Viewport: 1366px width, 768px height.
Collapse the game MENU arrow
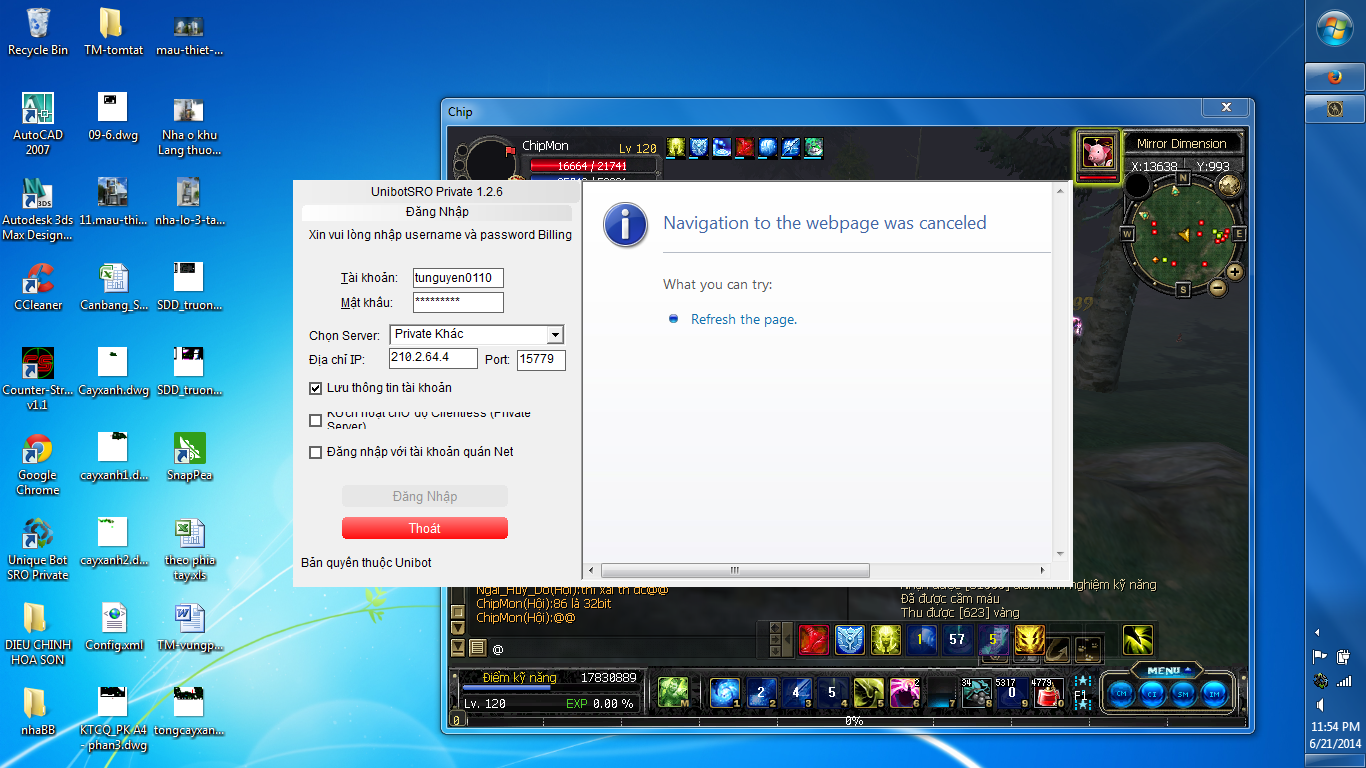[x=1189, y=670]
